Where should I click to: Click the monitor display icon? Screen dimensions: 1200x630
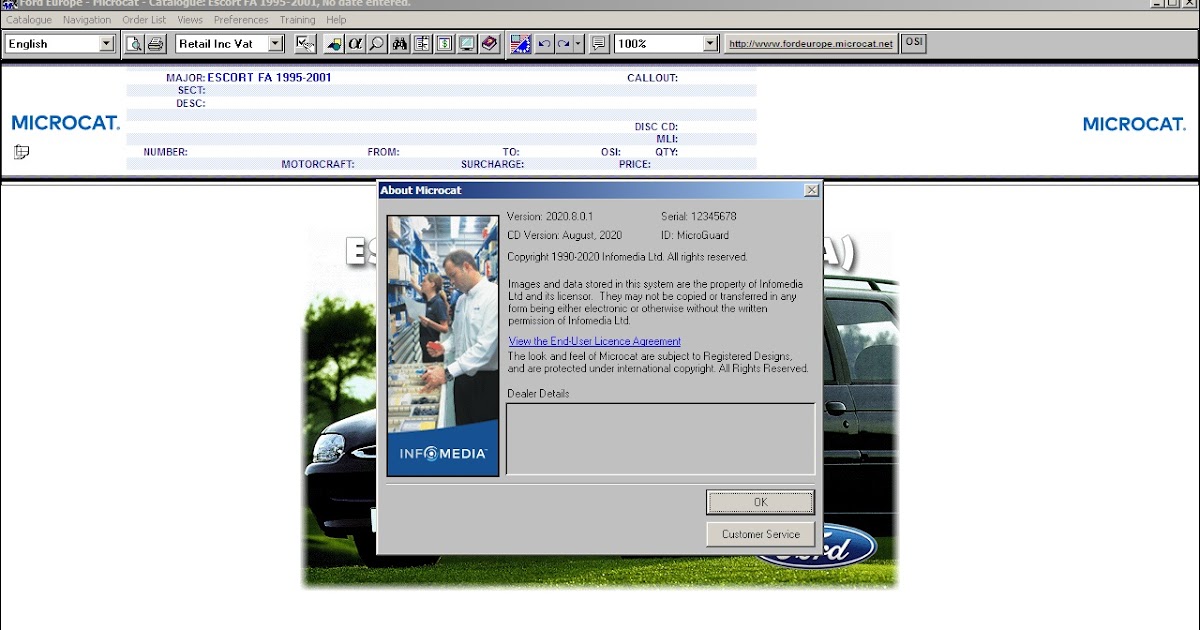click(x=464, y=43)
